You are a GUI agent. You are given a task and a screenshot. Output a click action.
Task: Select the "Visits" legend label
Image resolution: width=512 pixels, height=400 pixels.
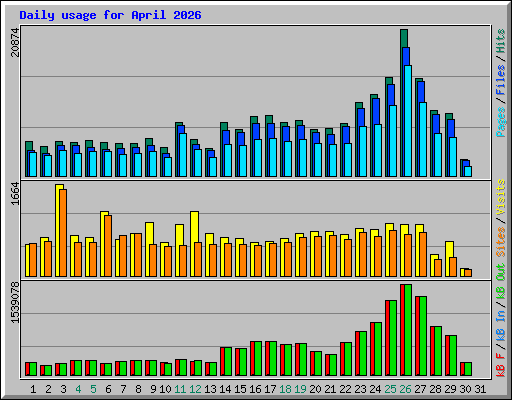(500, 197)
